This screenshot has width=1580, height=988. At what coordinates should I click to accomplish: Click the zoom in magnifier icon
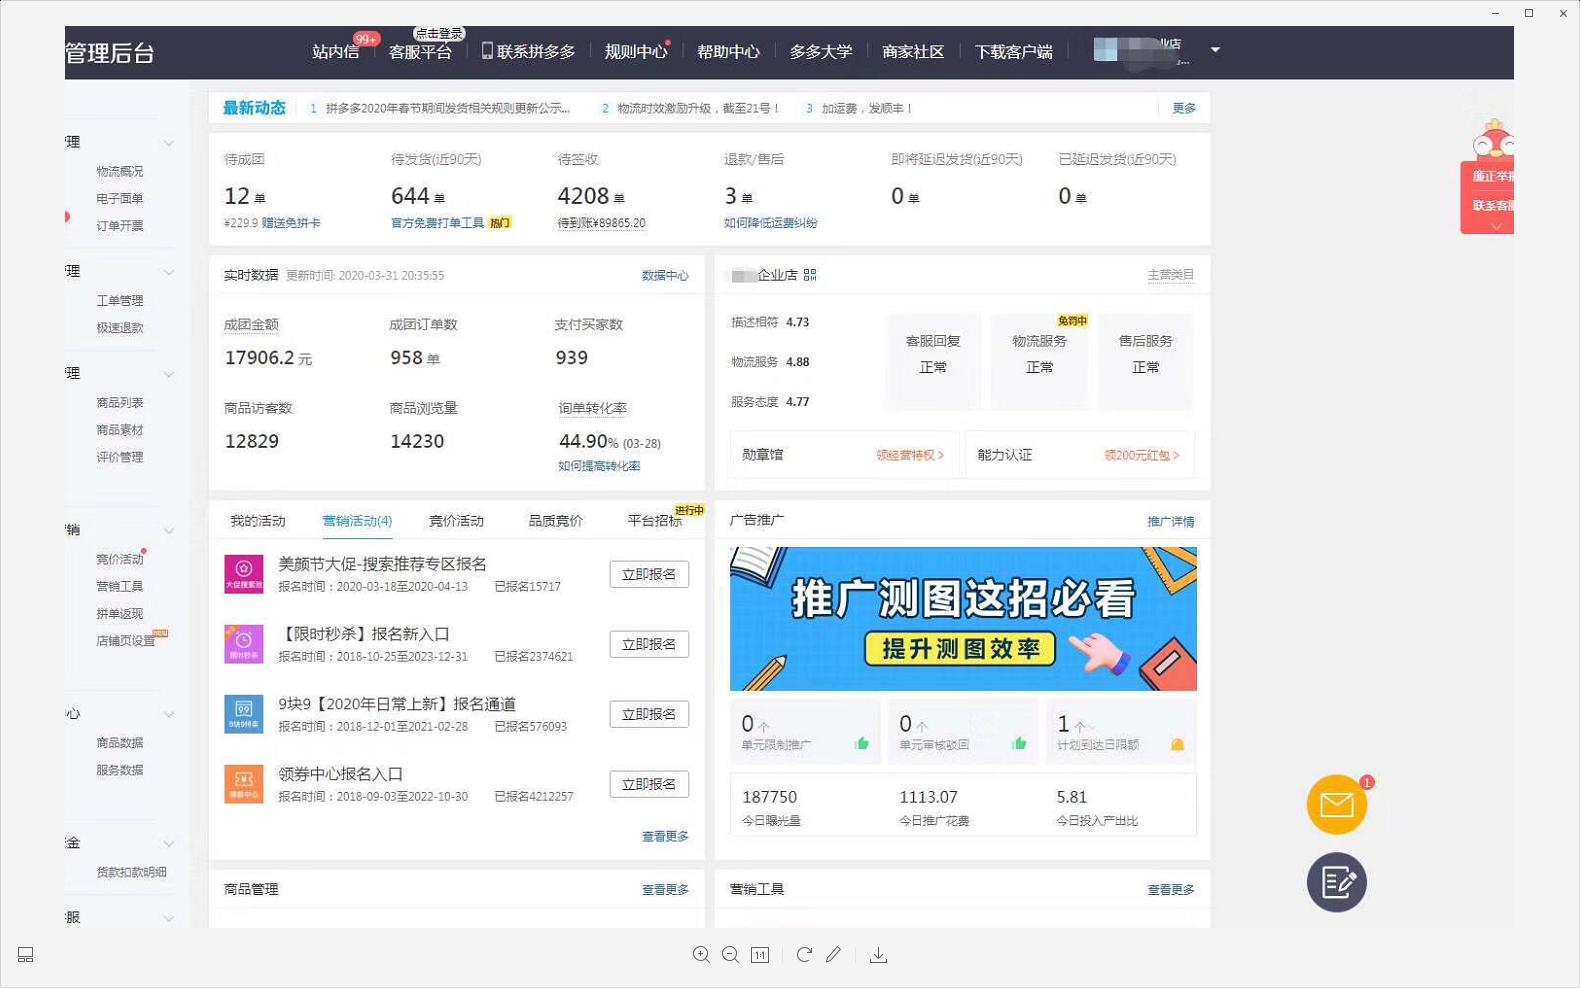(701, 955)
